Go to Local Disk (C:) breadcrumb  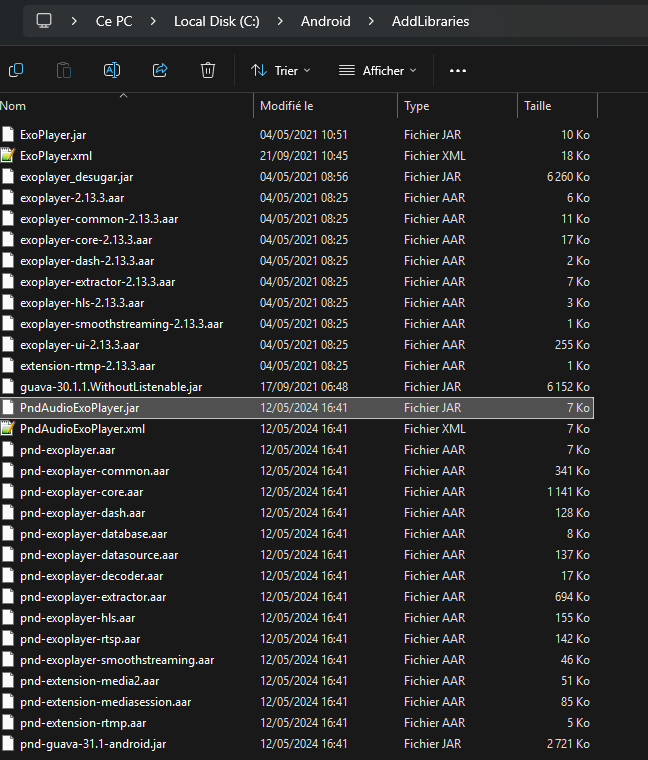pyautogui.click(x=217, y=21)
